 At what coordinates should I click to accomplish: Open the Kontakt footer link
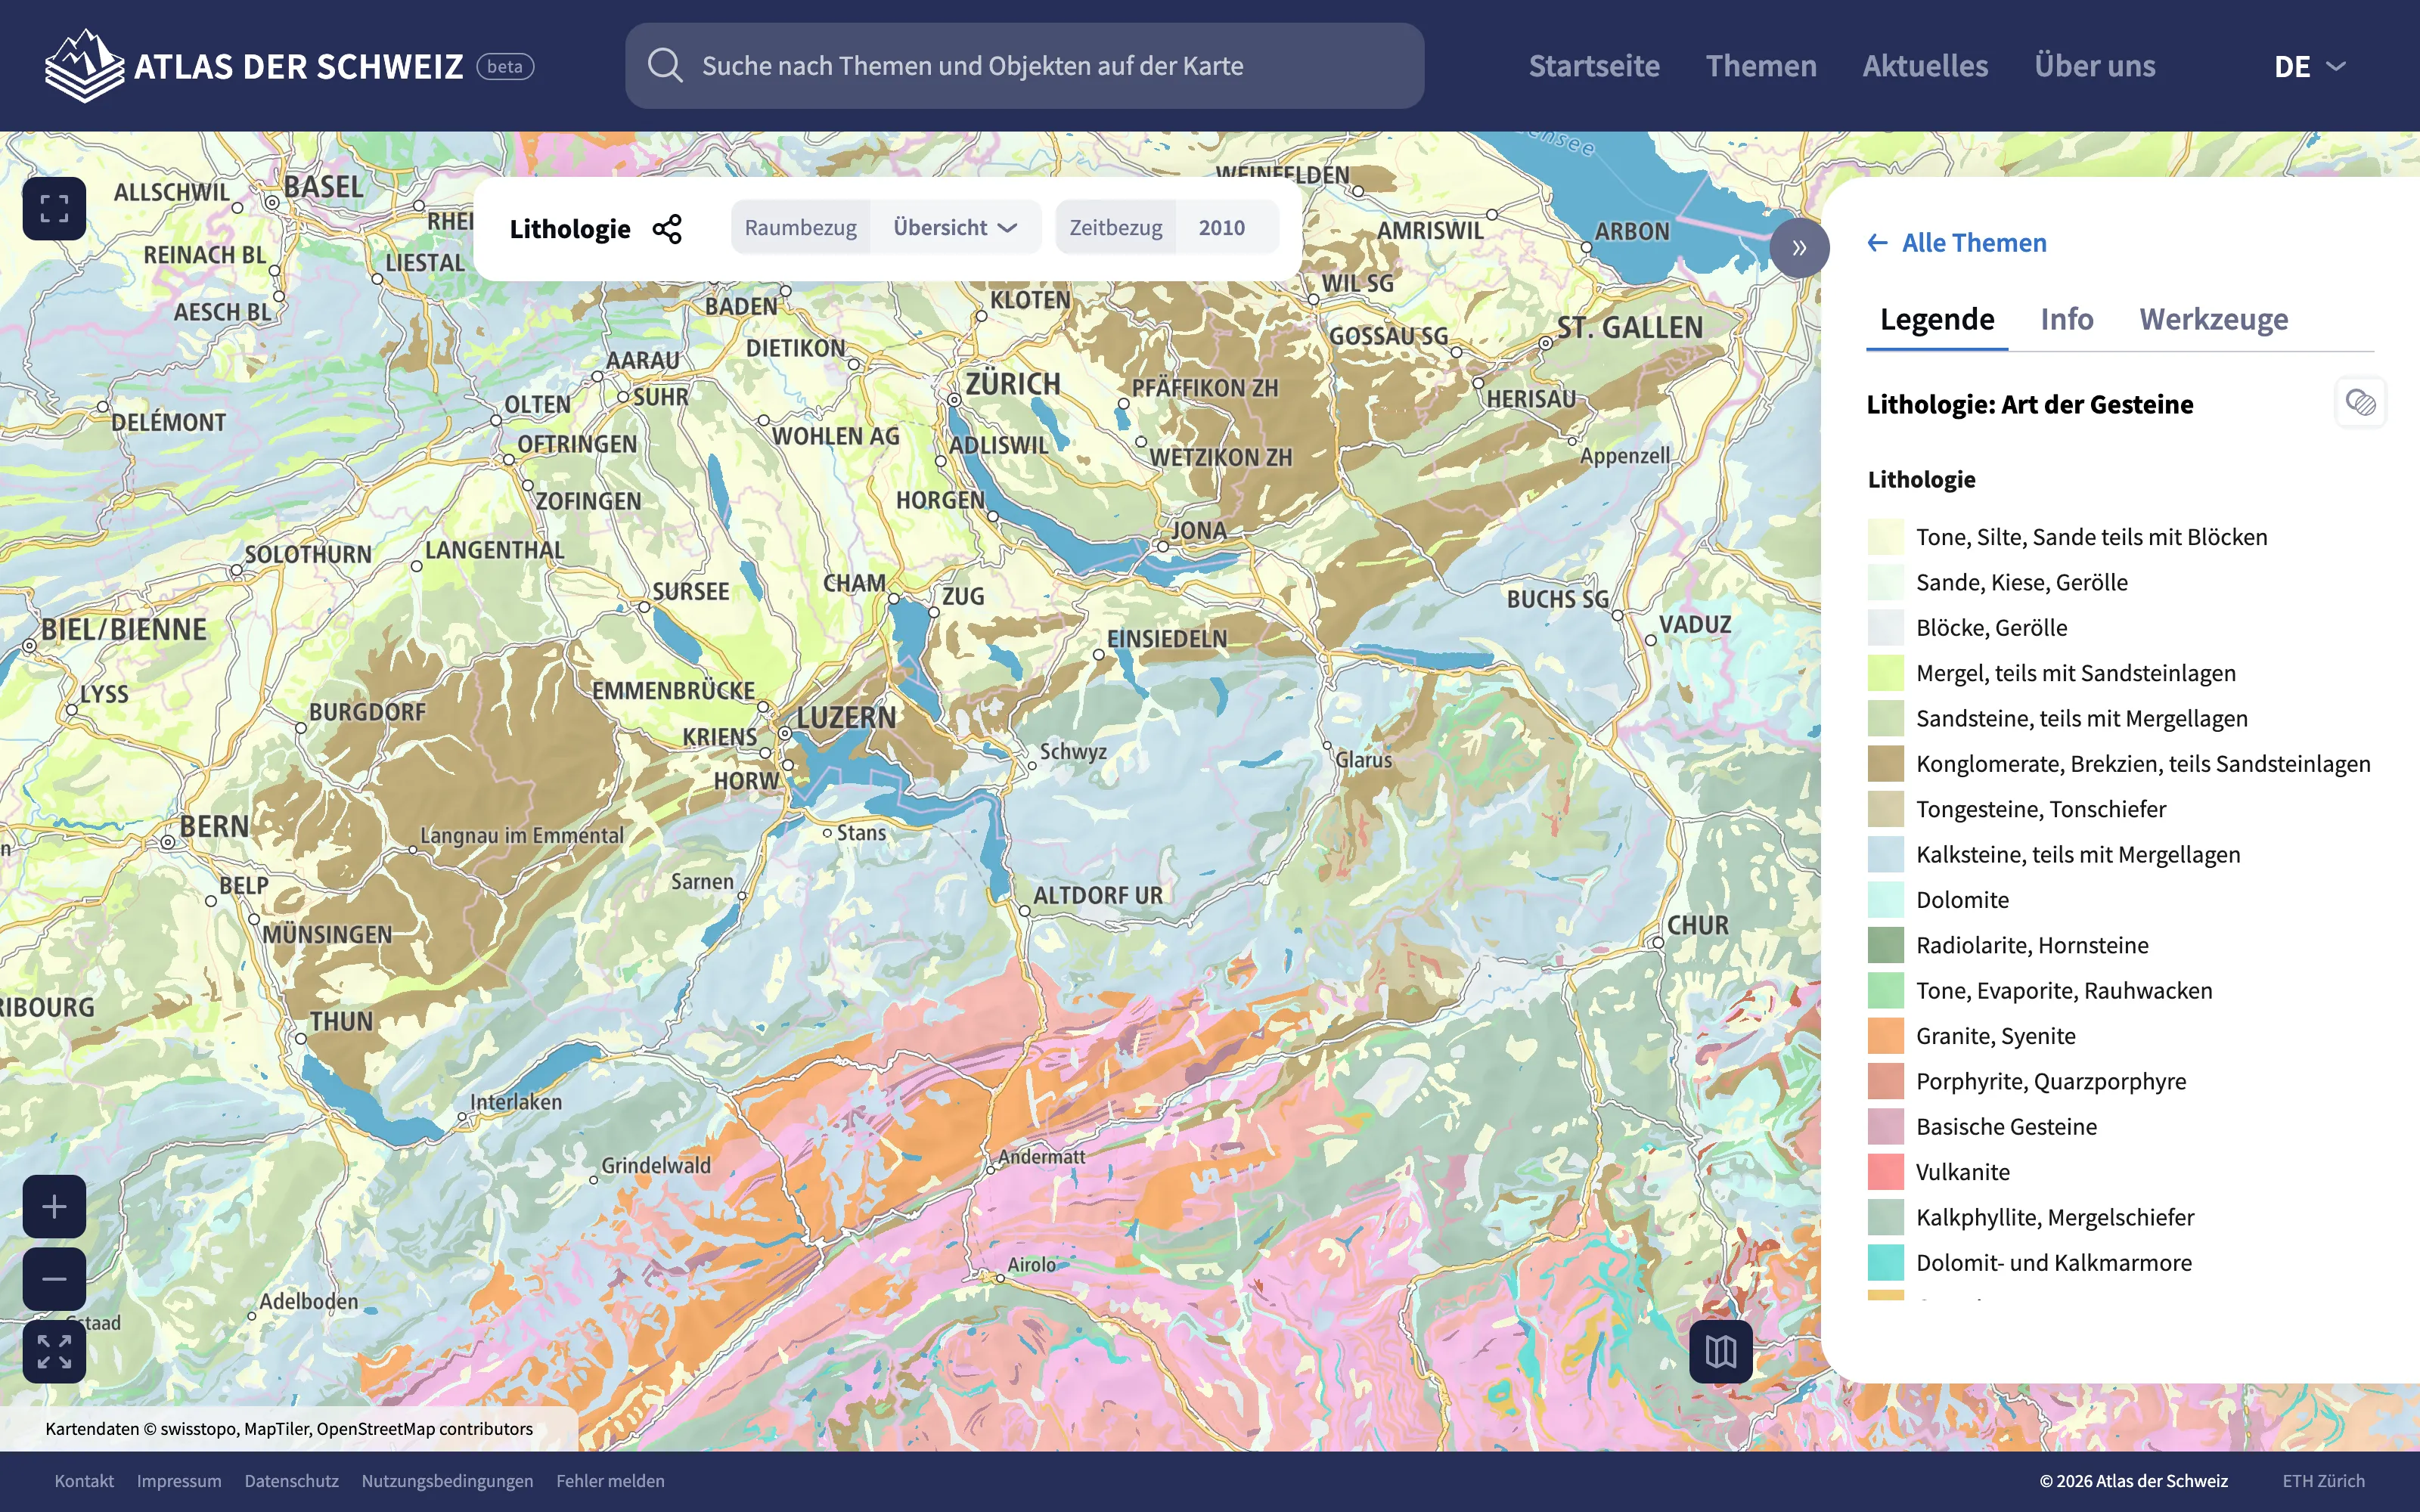84,1481
